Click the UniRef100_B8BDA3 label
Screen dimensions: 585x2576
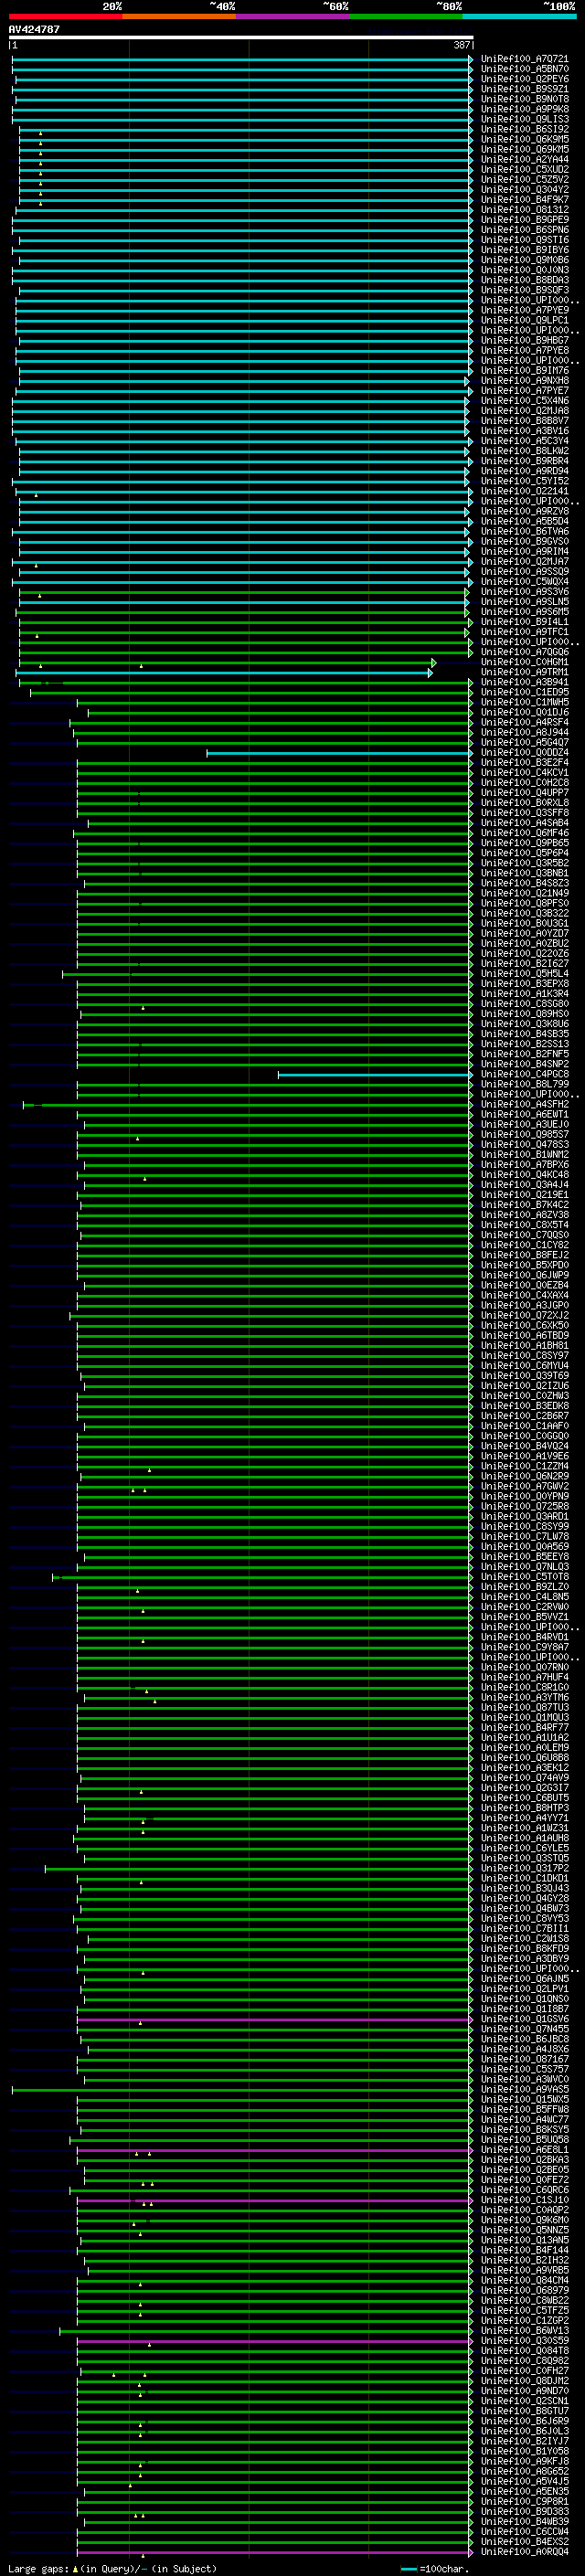(x=525, y=280)
